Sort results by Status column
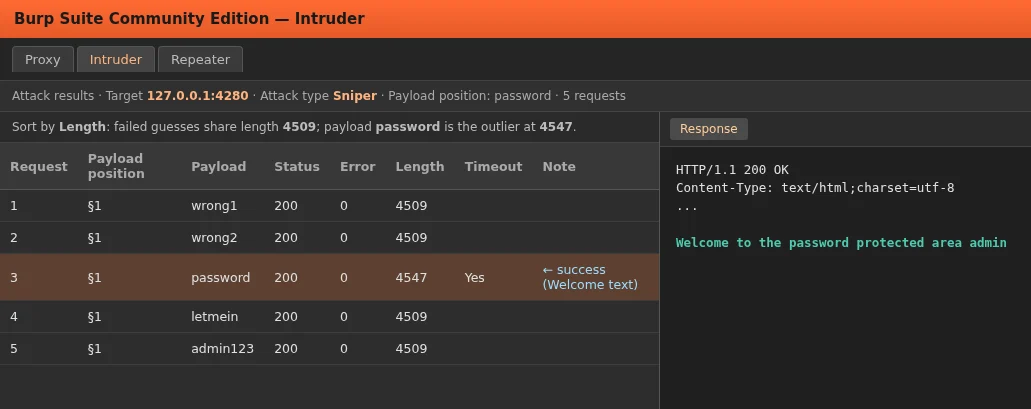 point(297,166)
